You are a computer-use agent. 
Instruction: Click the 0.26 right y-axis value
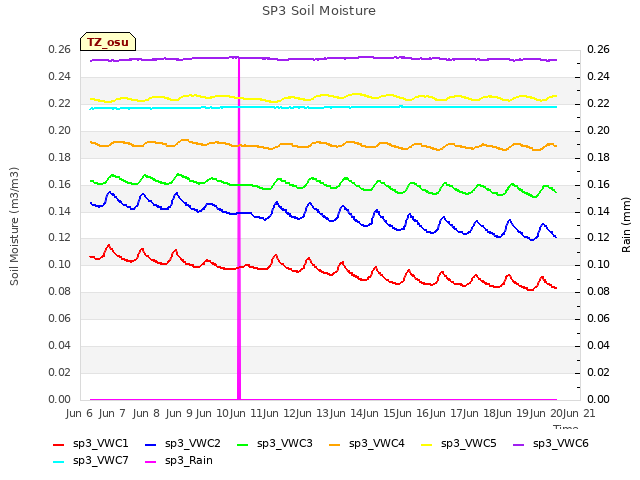598,49
